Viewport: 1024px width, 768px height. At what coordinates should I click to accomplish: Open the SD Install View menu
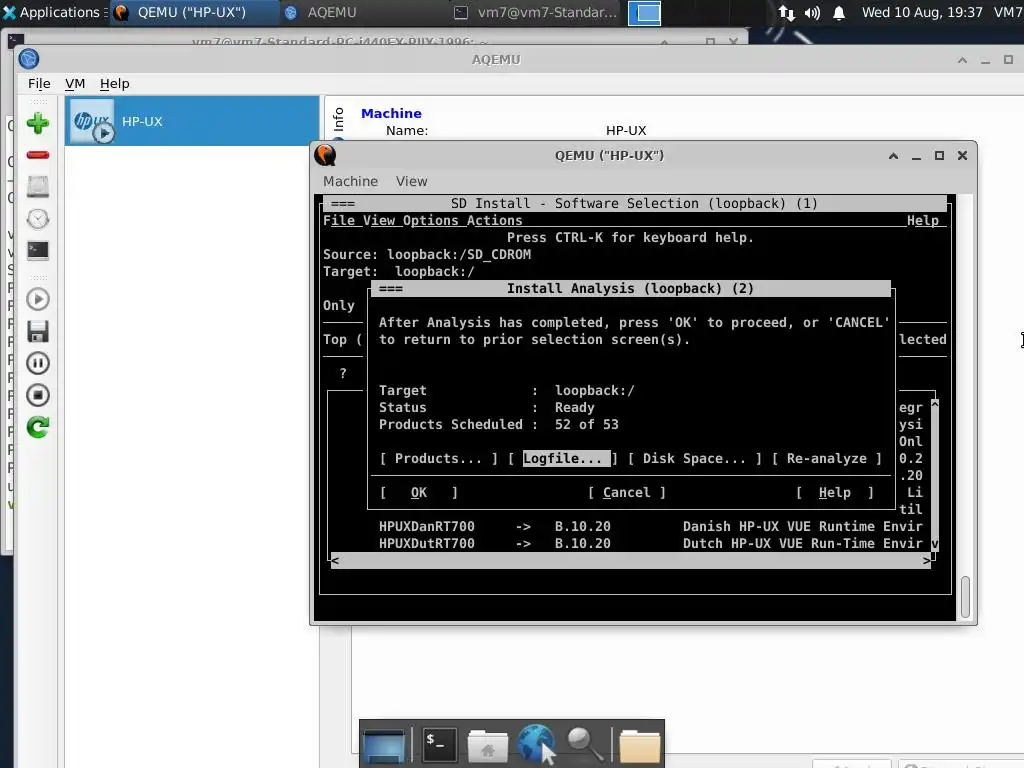[379, 220]
